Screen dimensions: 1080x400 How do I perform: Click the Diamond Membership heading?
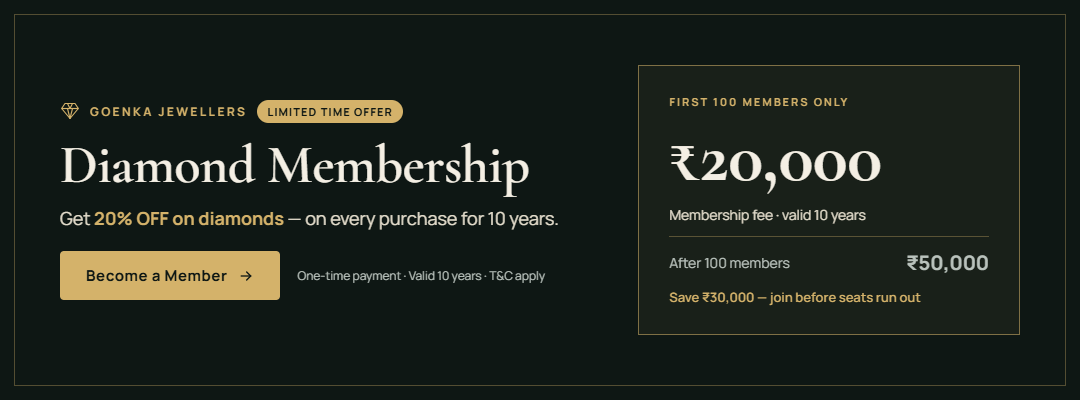click(295, 167)
